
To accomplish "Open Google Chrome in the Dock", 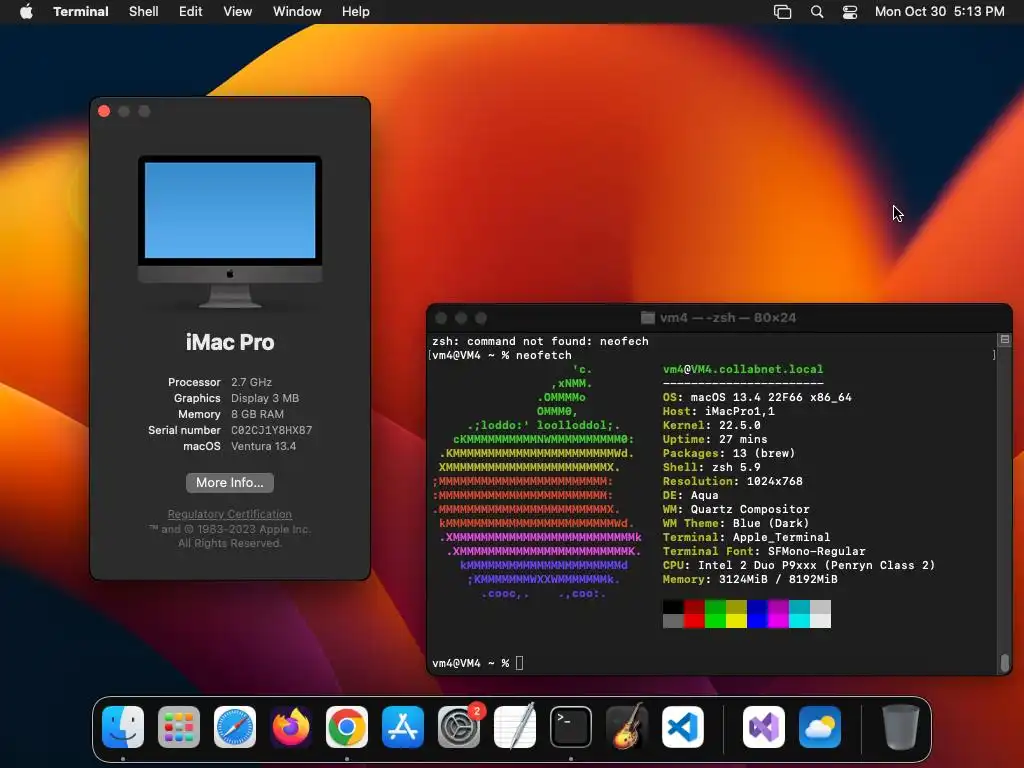I will (347, 727).
